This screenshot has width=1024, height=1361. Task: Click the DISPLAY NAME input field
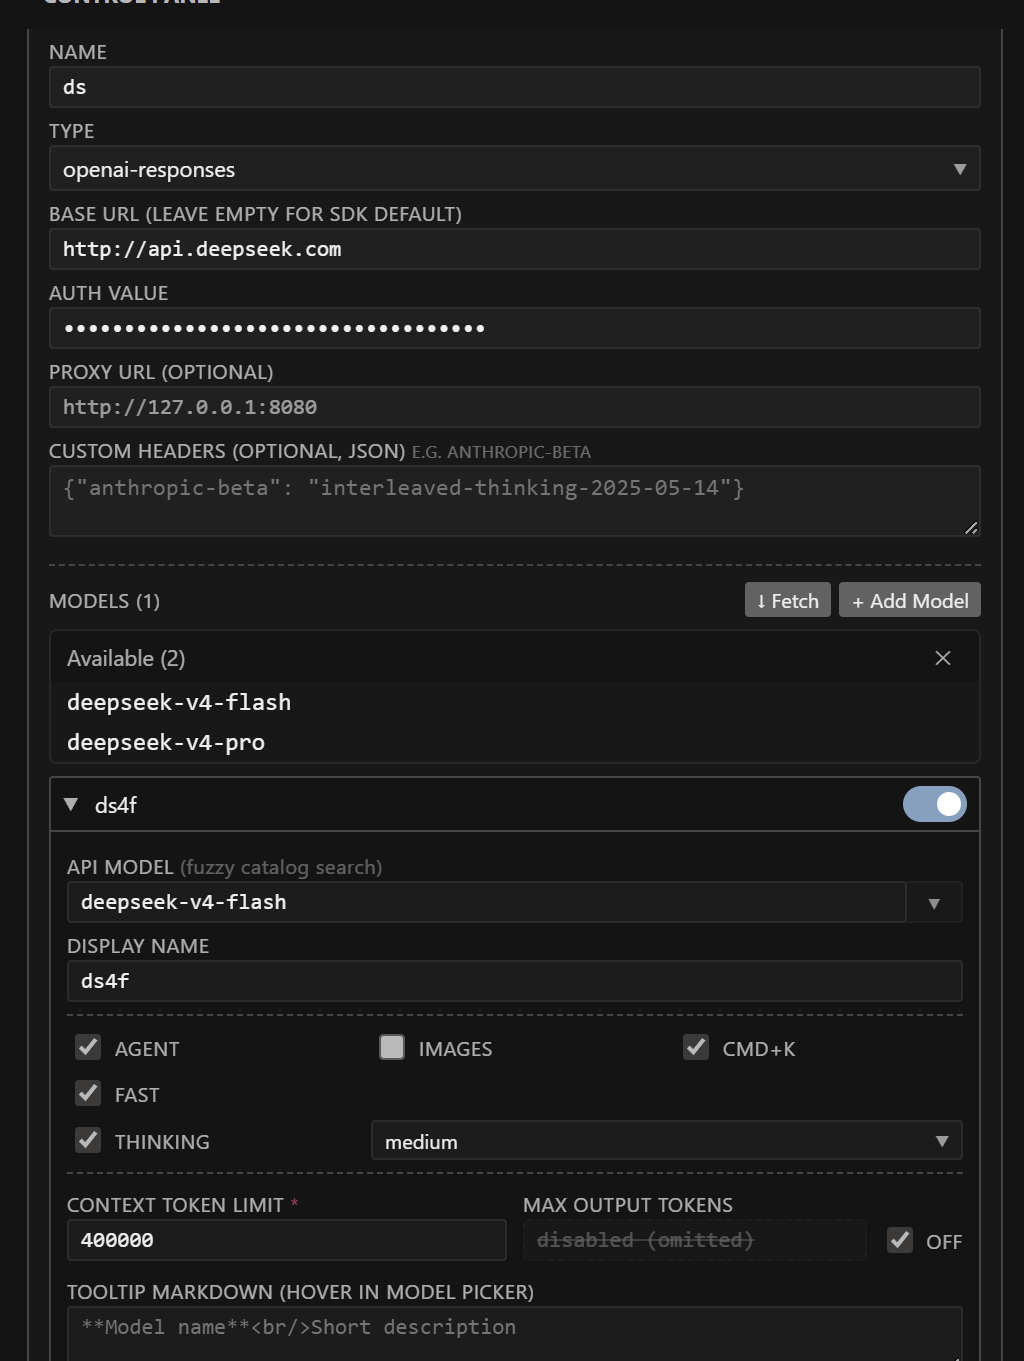[514, 981]
